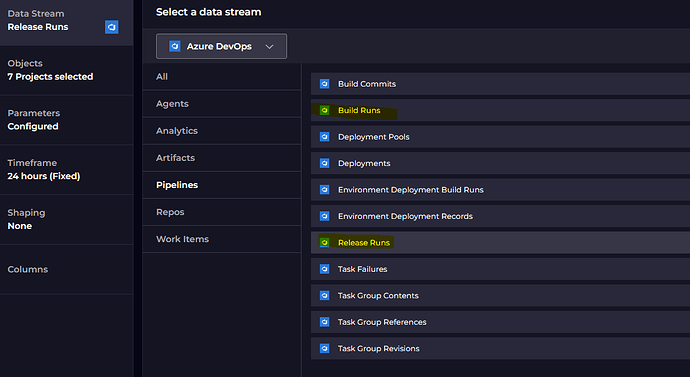Click the highlighted icon beside Build Runs

coord(324,110)
